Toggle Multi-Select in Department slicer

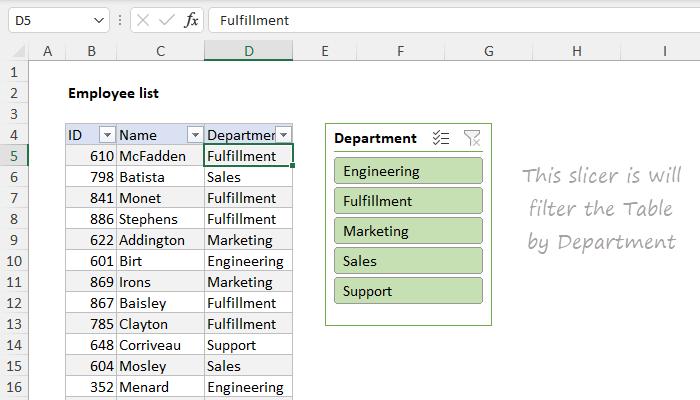(440, 139)
